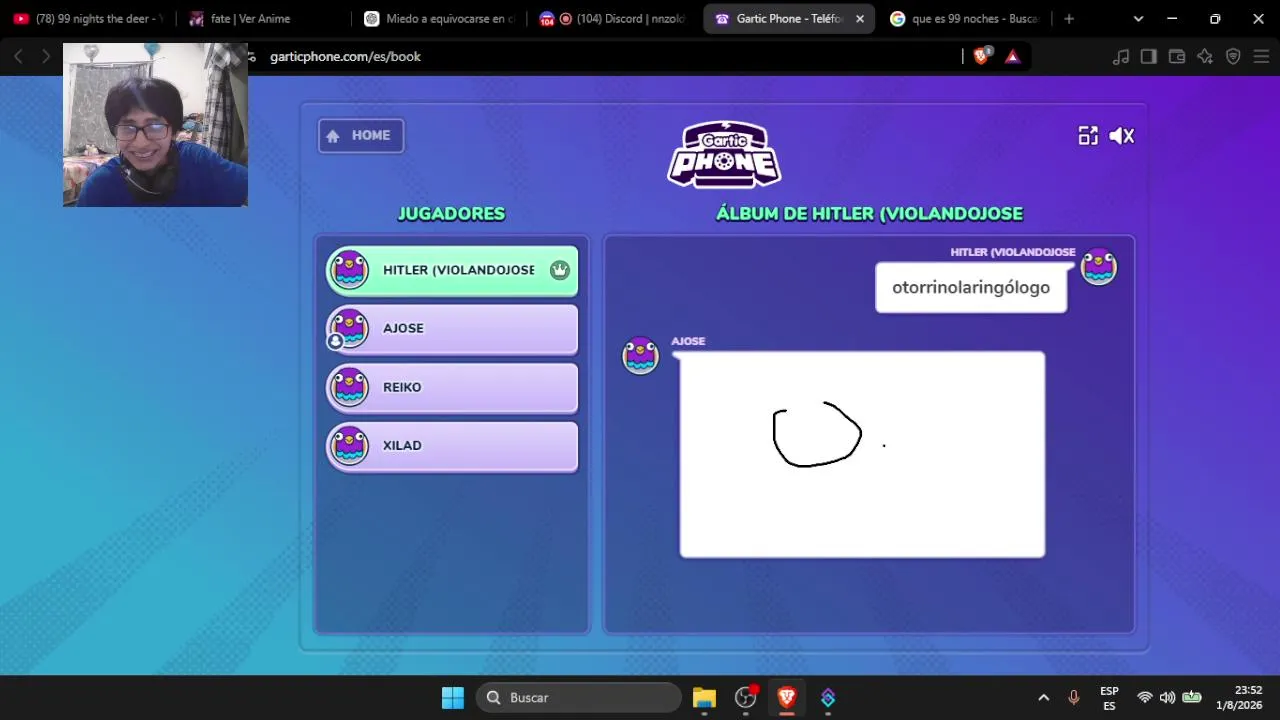Close the Gartic Phone tab
The width and height of the screenshot is (1280, 720).
[859, 19]
